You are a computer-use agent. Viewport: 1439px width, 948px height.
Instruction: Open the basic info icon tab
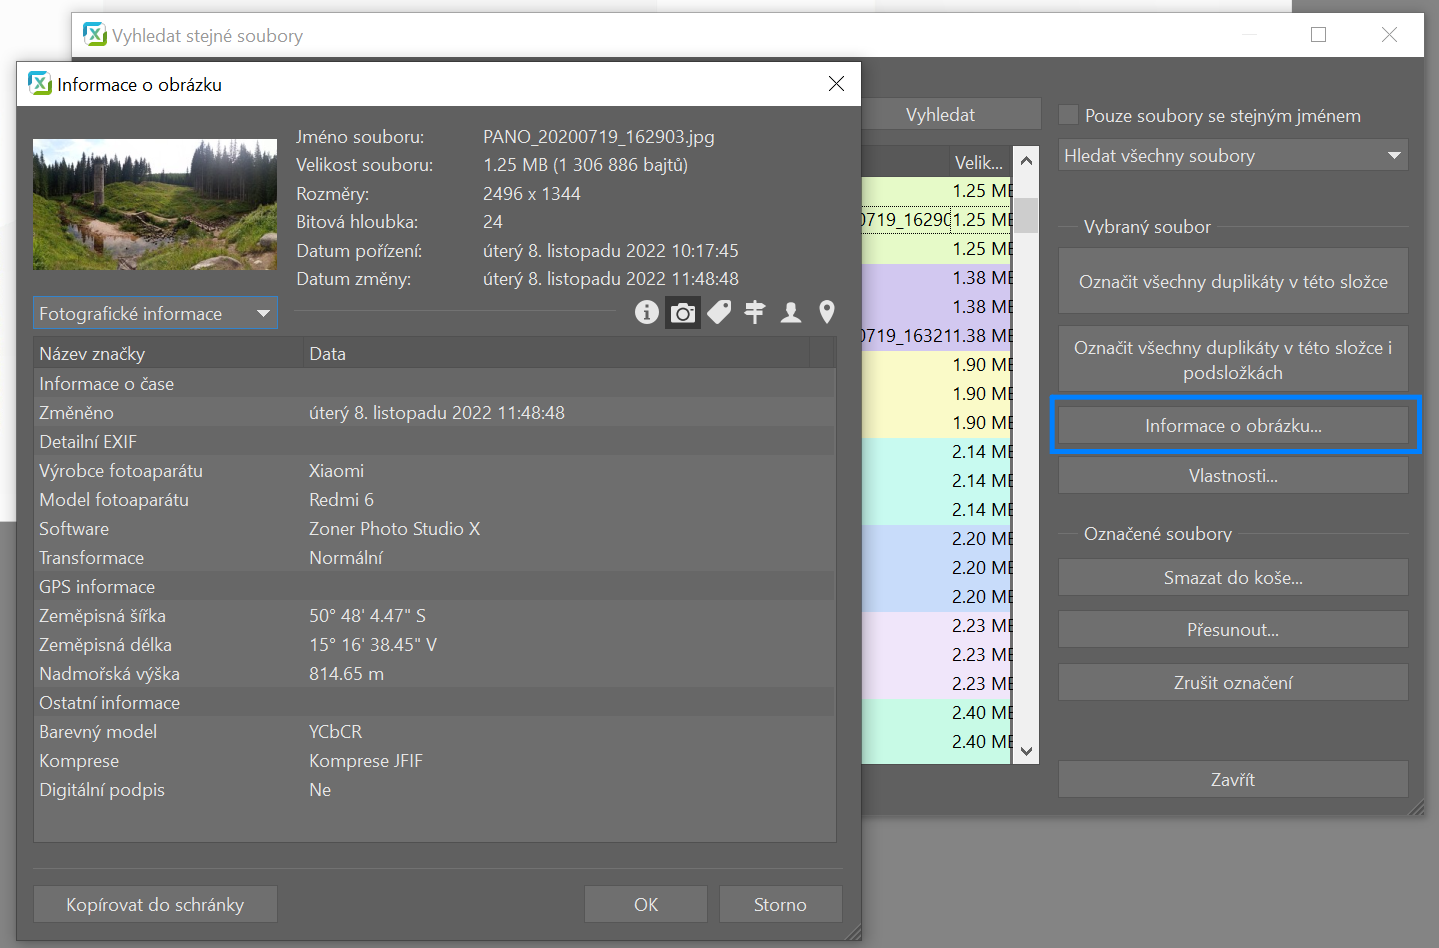(x=647, y=313)
